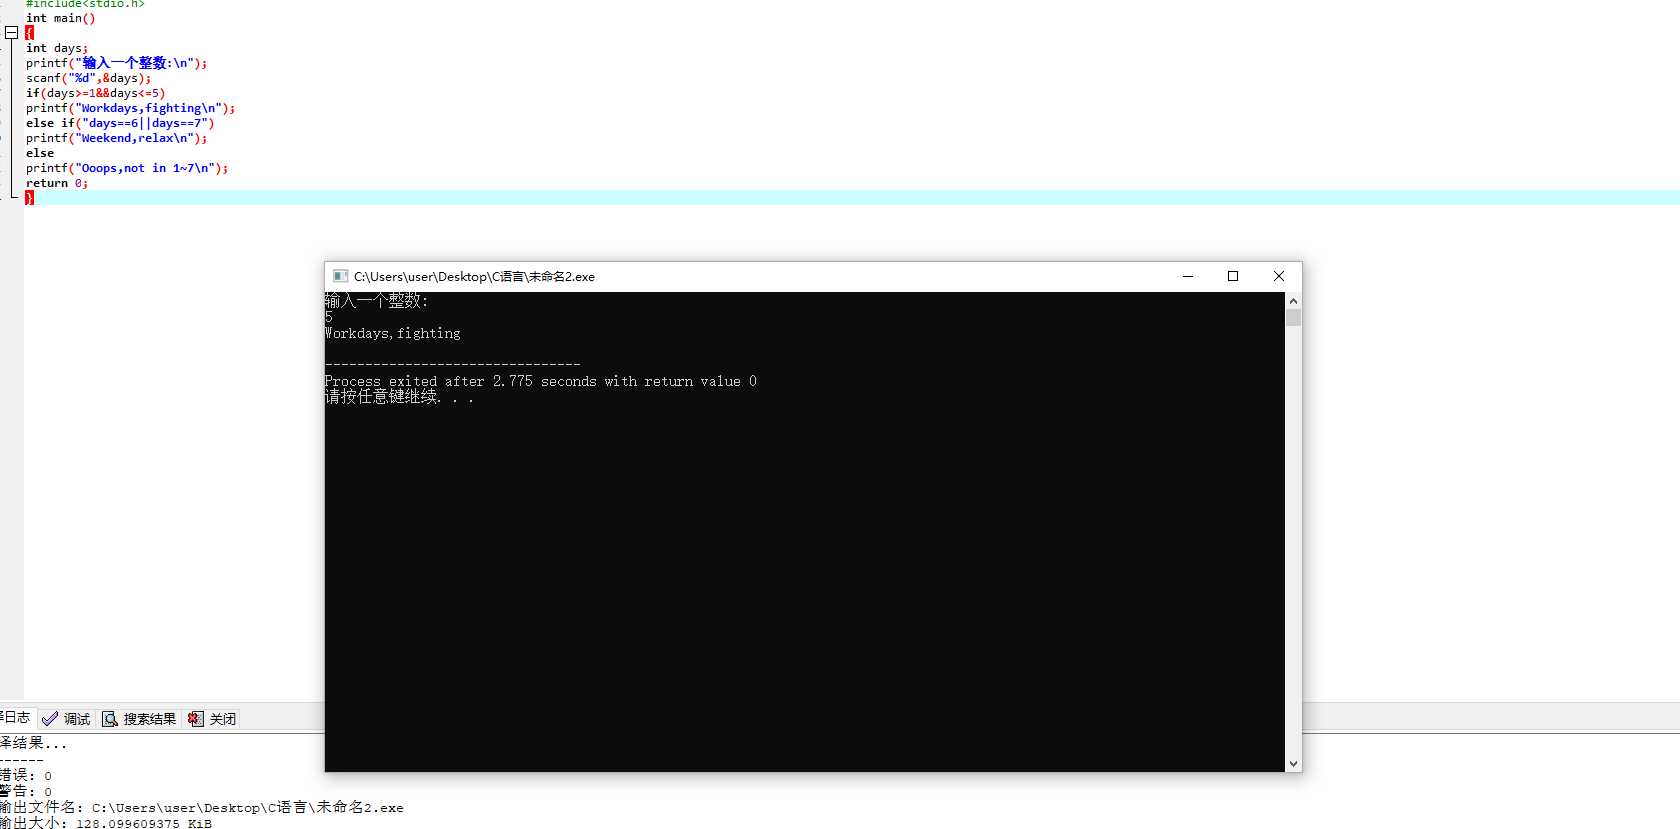
Task: Click 'Workdays,fighting' in console output
Action: click(x=393, y=334)
